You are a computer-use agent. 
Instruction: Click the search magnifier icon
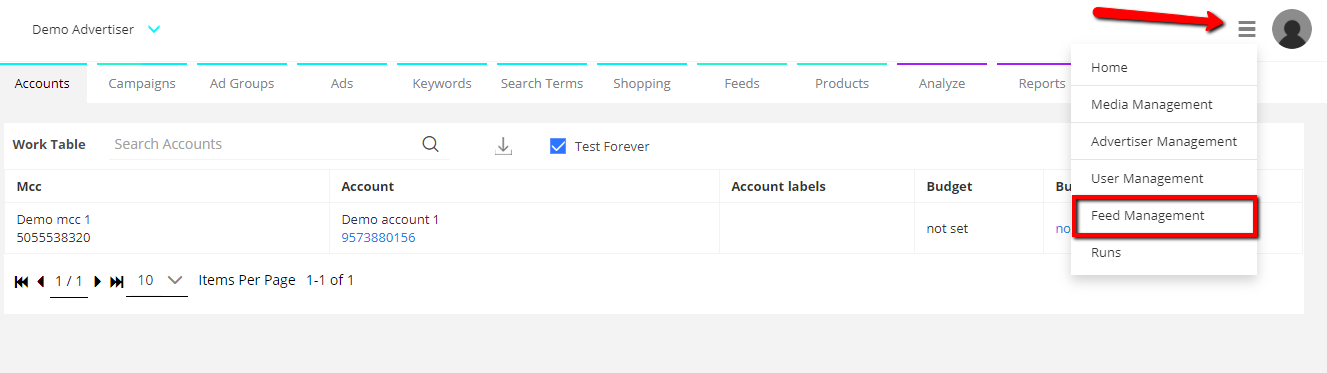pos(430,144)
